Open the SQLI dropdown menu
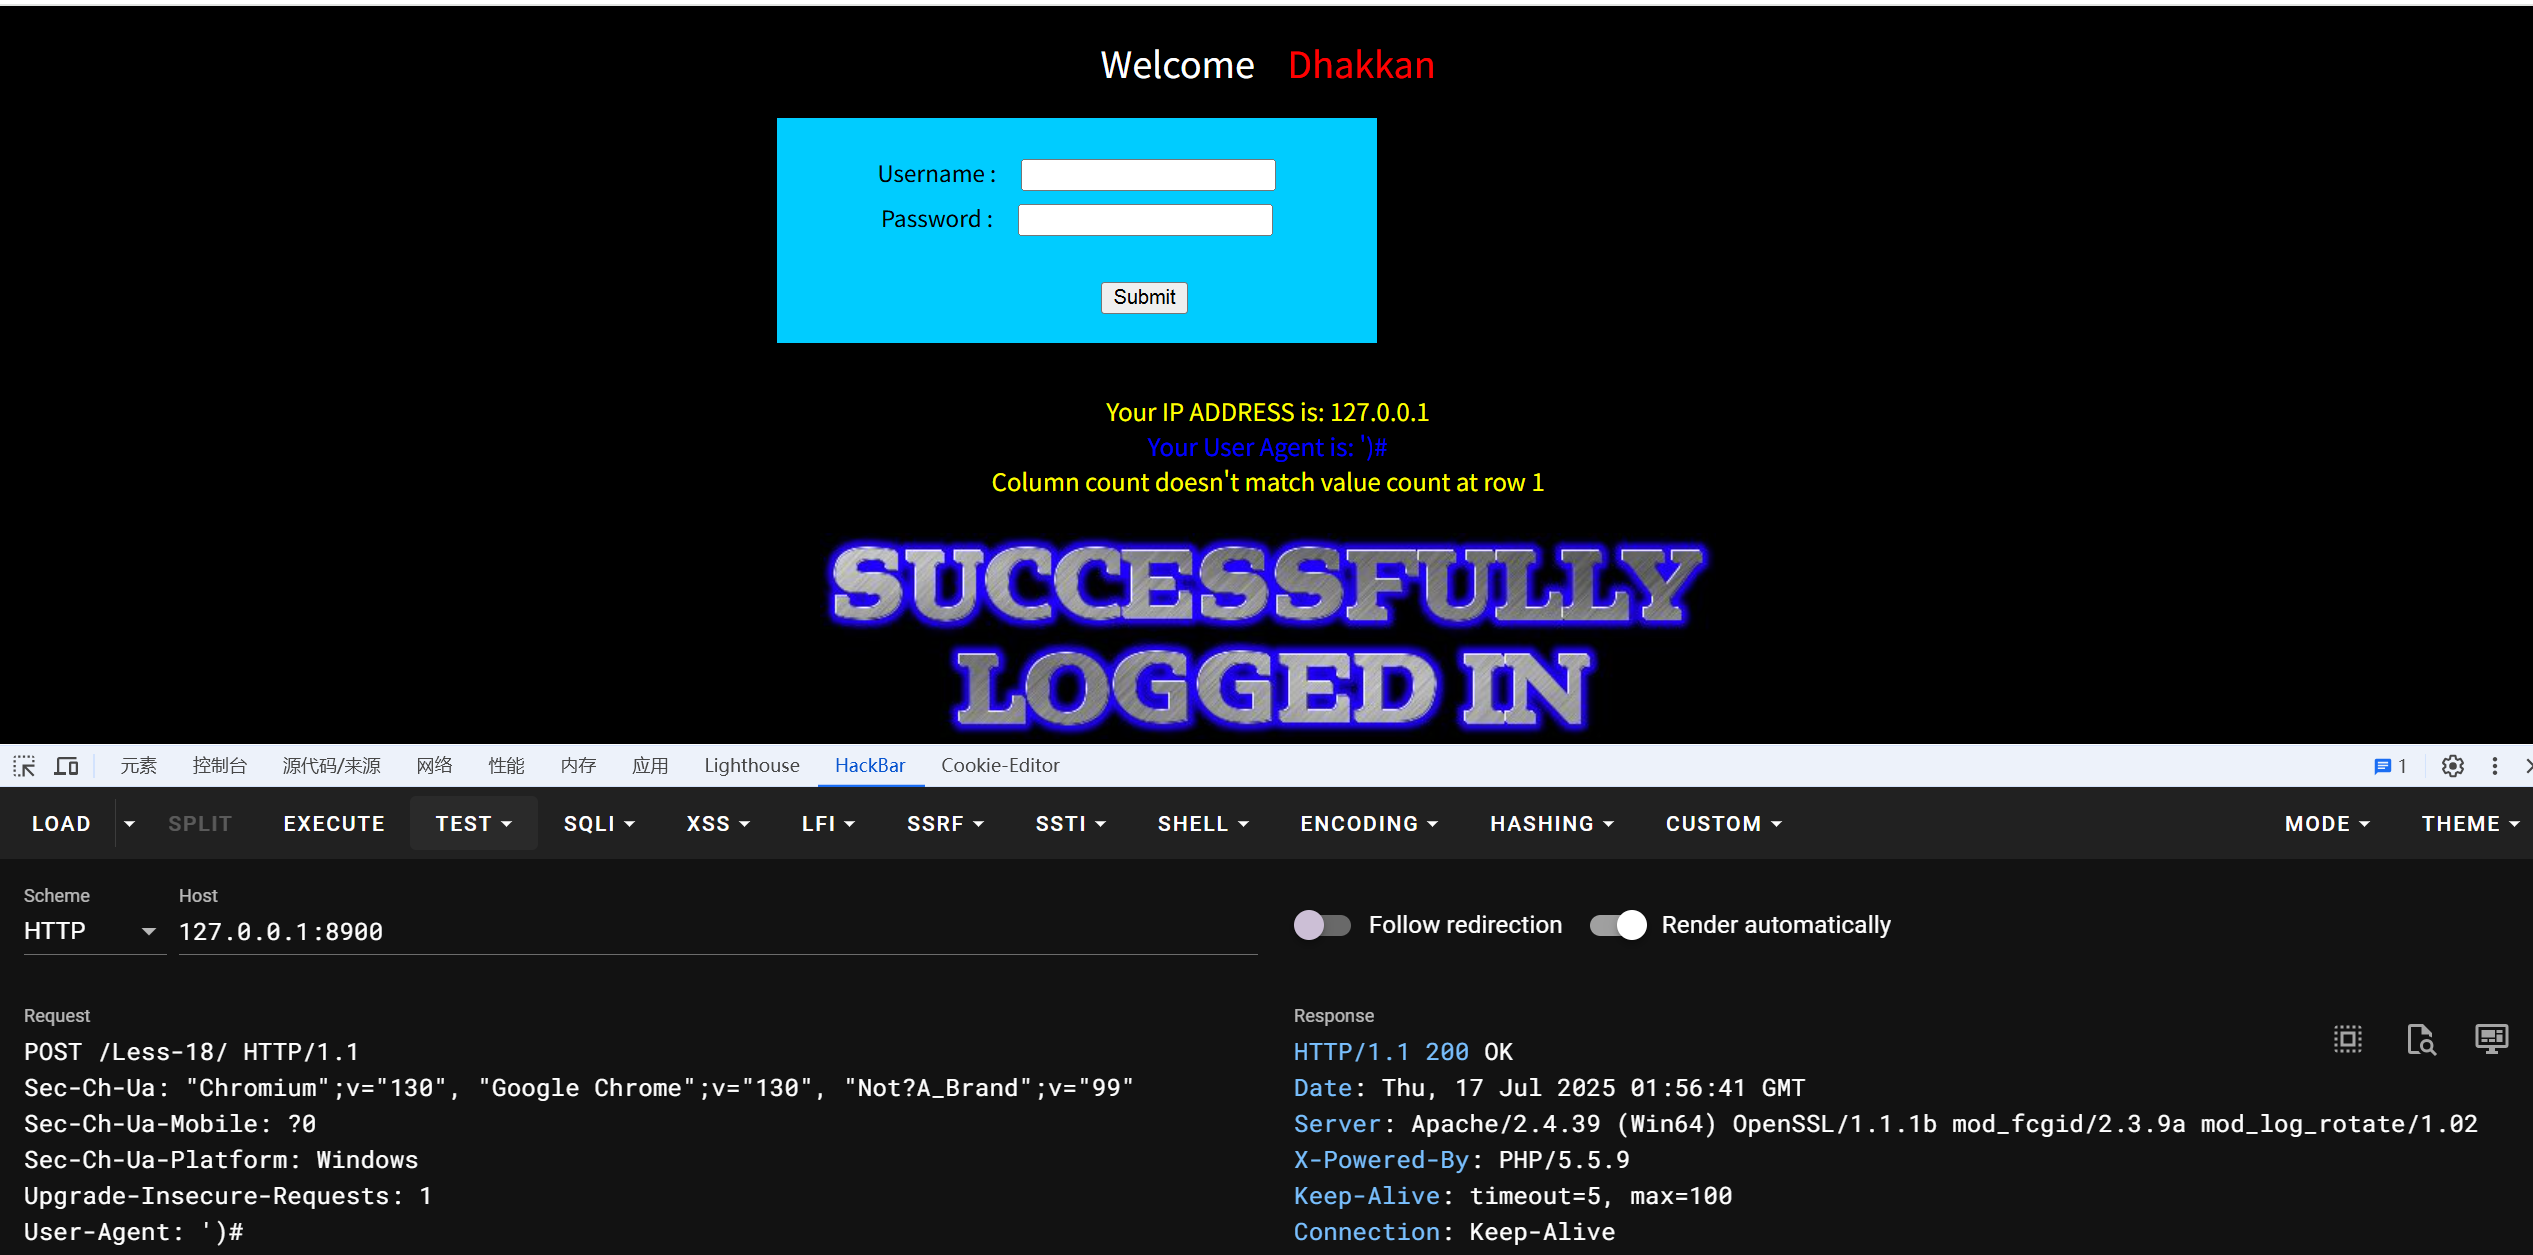Screen dimensions: 2533x1255 tap(599, 824)
